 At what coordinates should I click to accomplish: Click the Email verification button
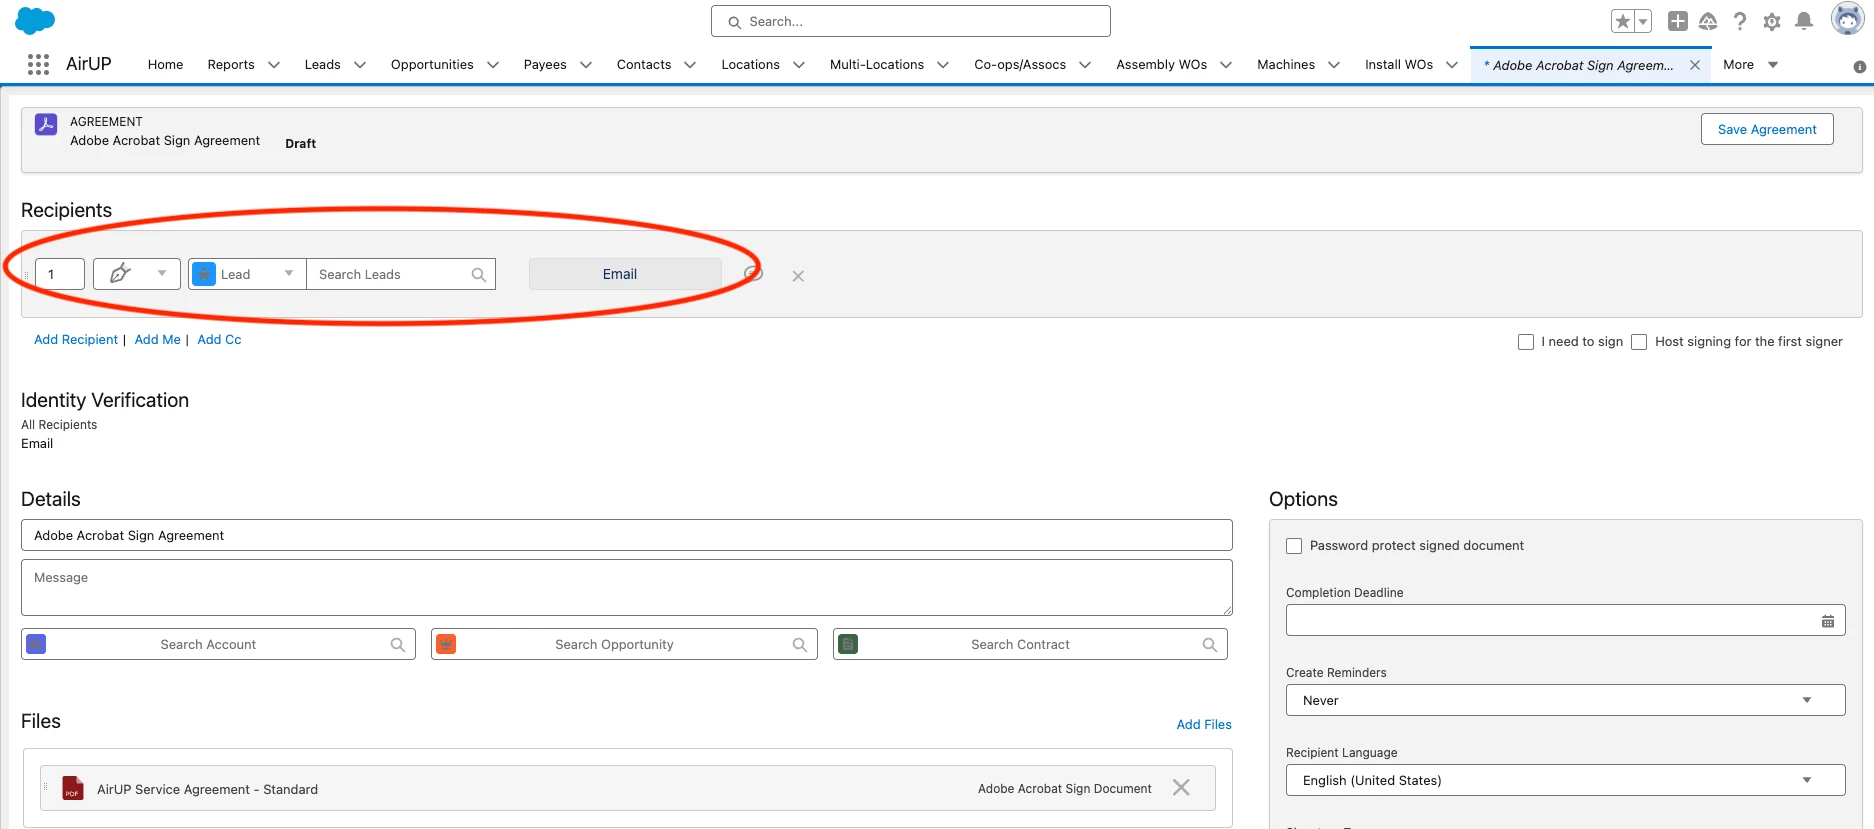(625, 274)
